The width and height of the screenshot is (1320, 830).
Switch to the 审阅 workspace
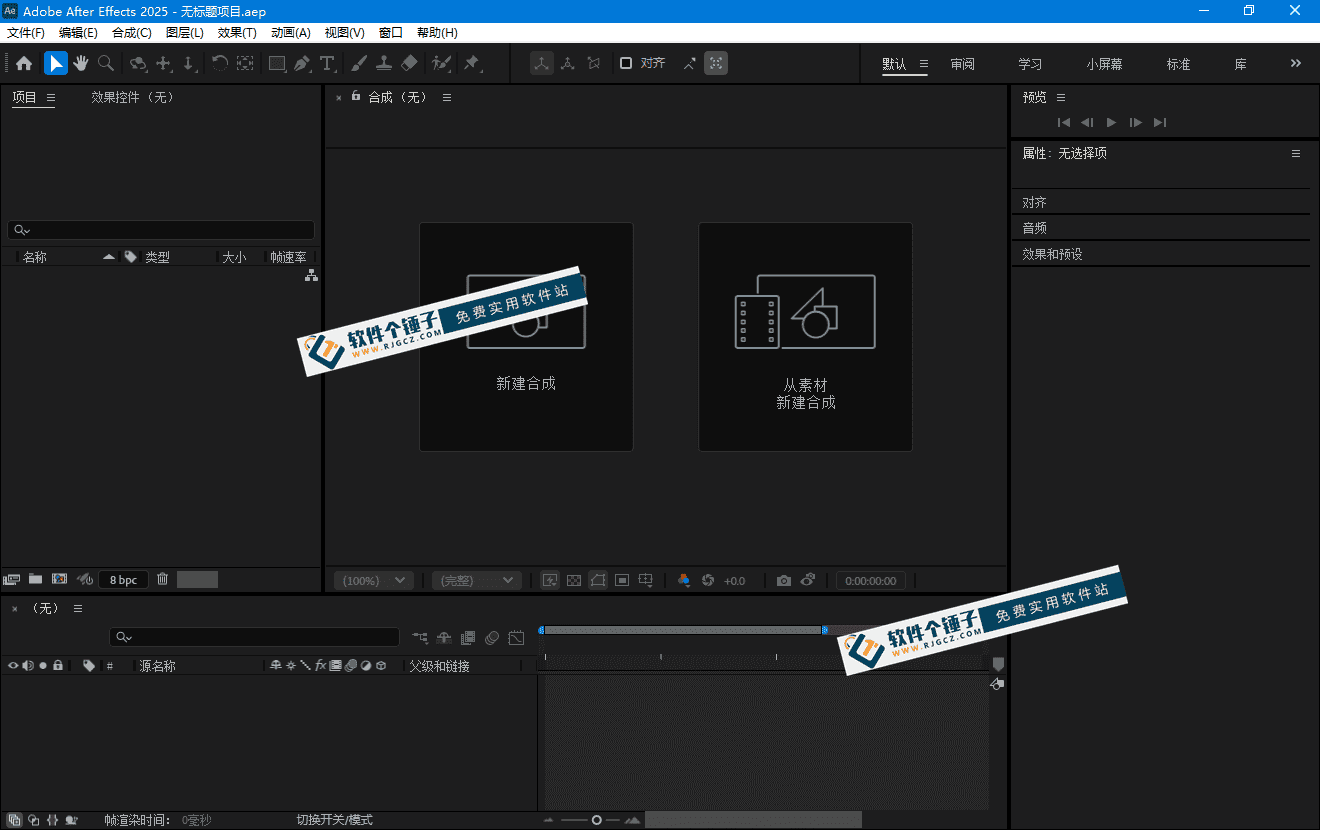[x=961, y=63]
